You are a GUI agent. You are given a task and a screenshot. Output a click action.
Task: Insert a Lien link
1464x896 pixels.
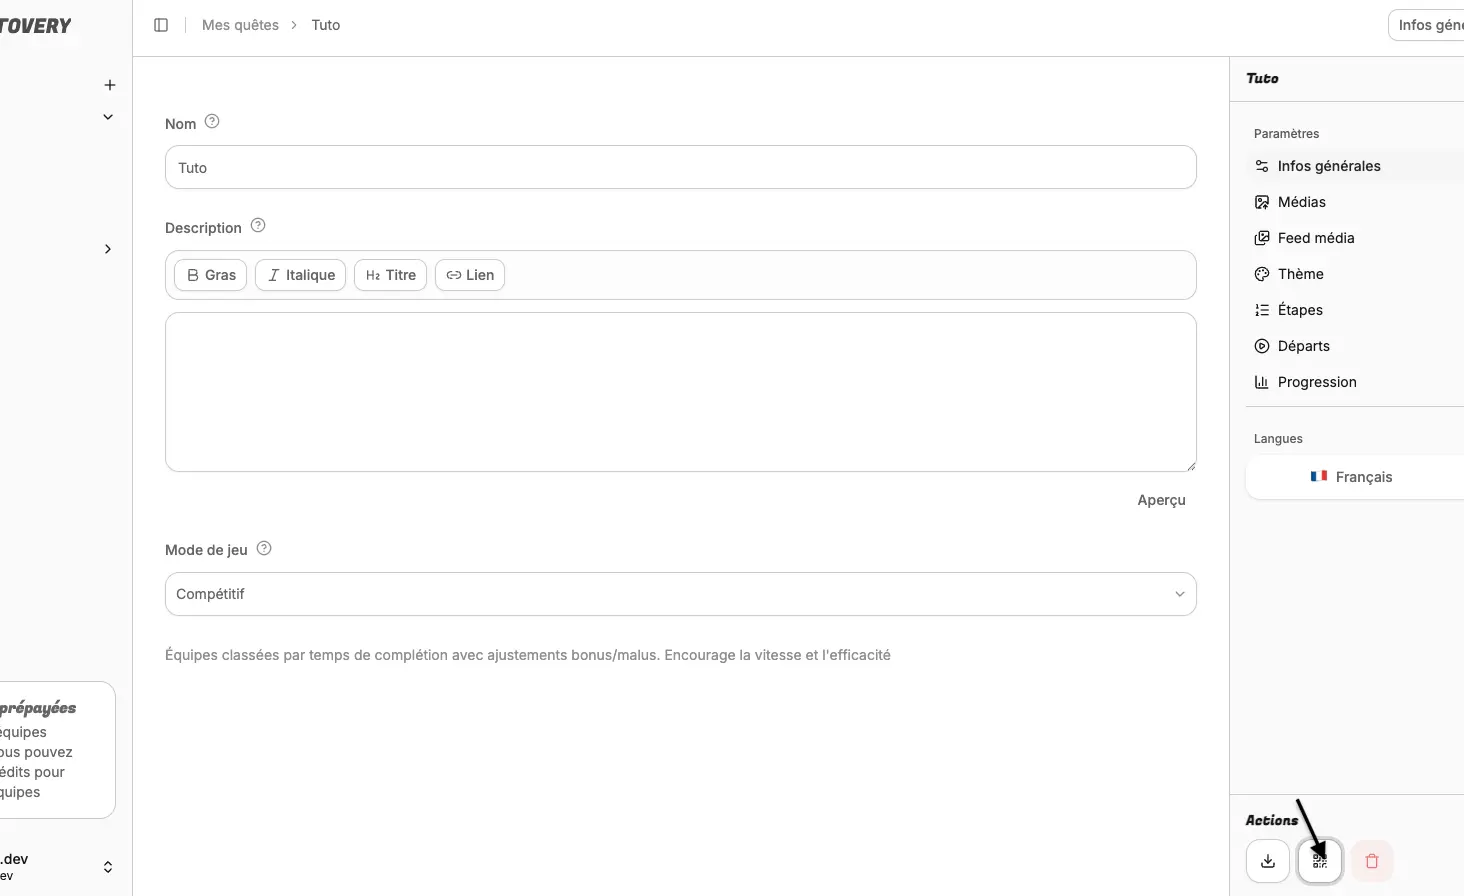470,275
